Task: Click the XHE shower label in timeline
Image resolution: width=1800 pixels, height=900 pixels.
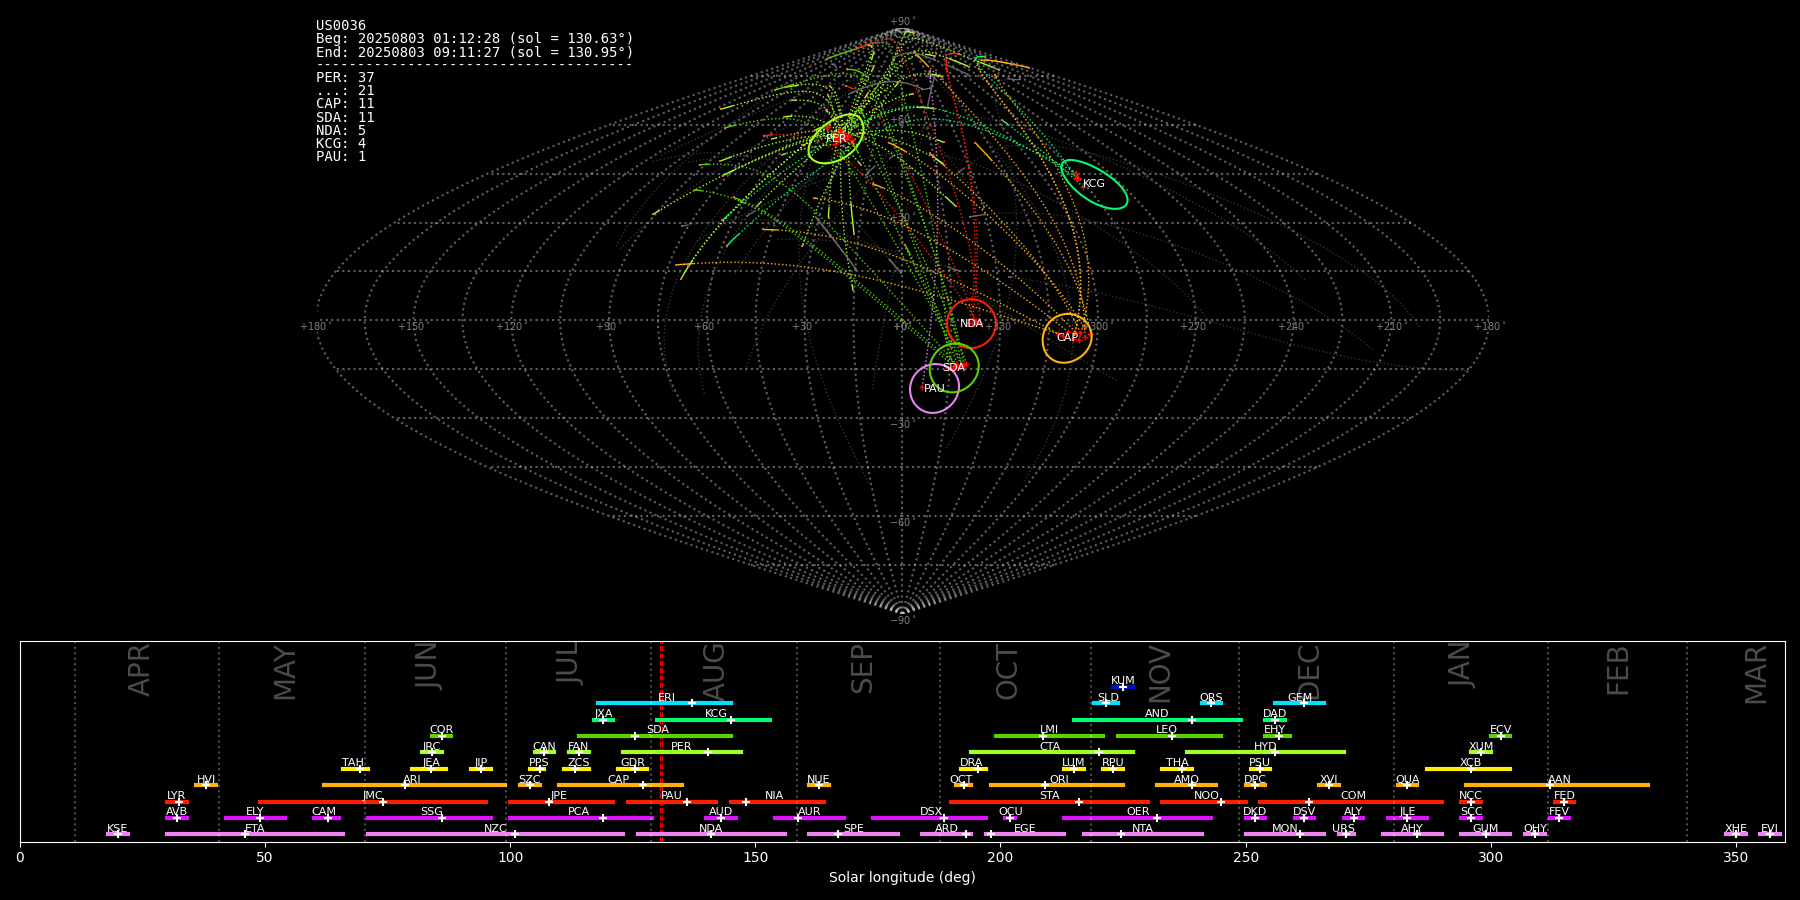Action: 1736,829
